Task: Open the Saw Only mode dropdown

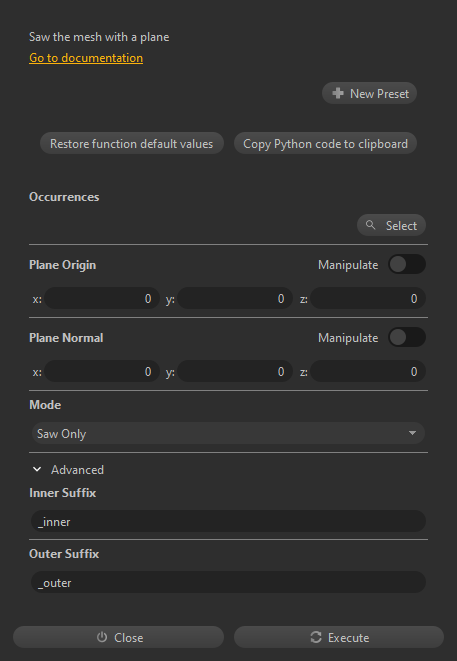Action: [x=228, y=433]
